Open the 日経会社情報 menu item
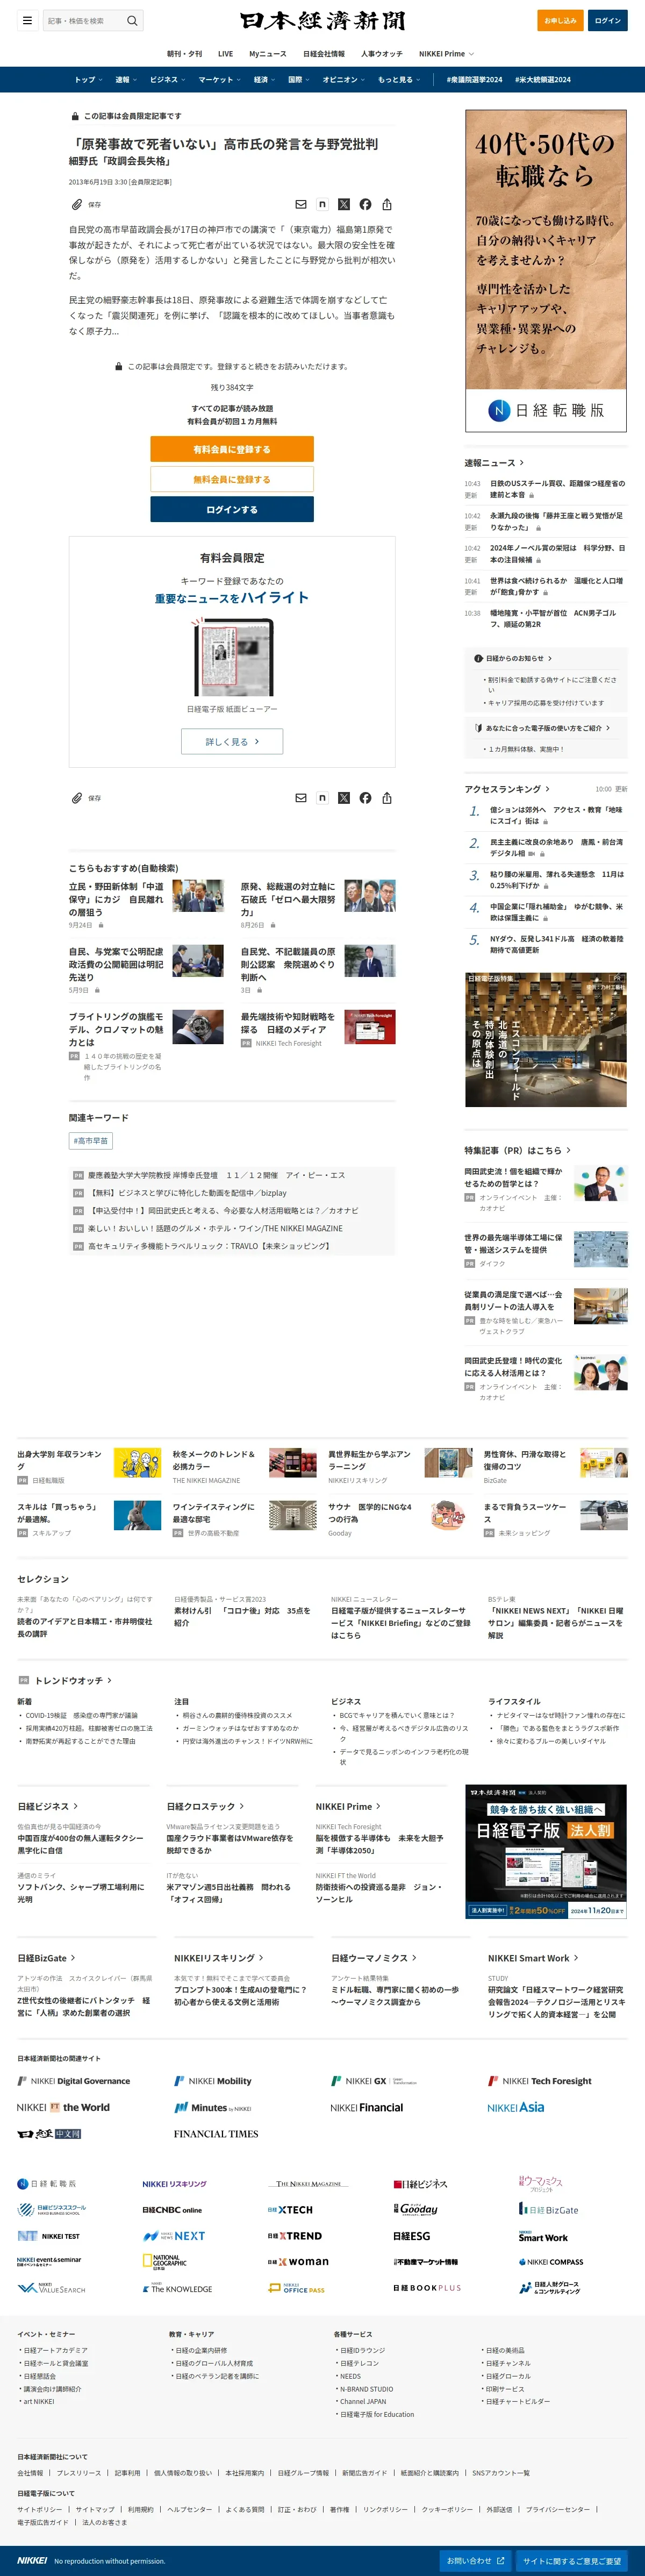The height and width of the screenshot is (2576, 645). tap(323, 54)
